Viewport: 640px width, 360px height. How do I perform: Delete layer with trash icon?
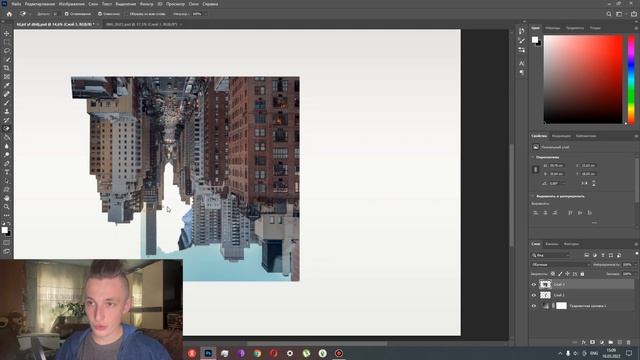click(629, 342)
